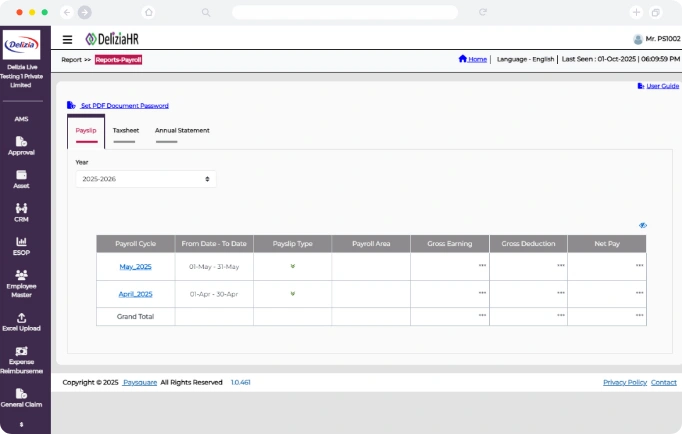Open the ESOP module icon

click(x=21, y=241)
